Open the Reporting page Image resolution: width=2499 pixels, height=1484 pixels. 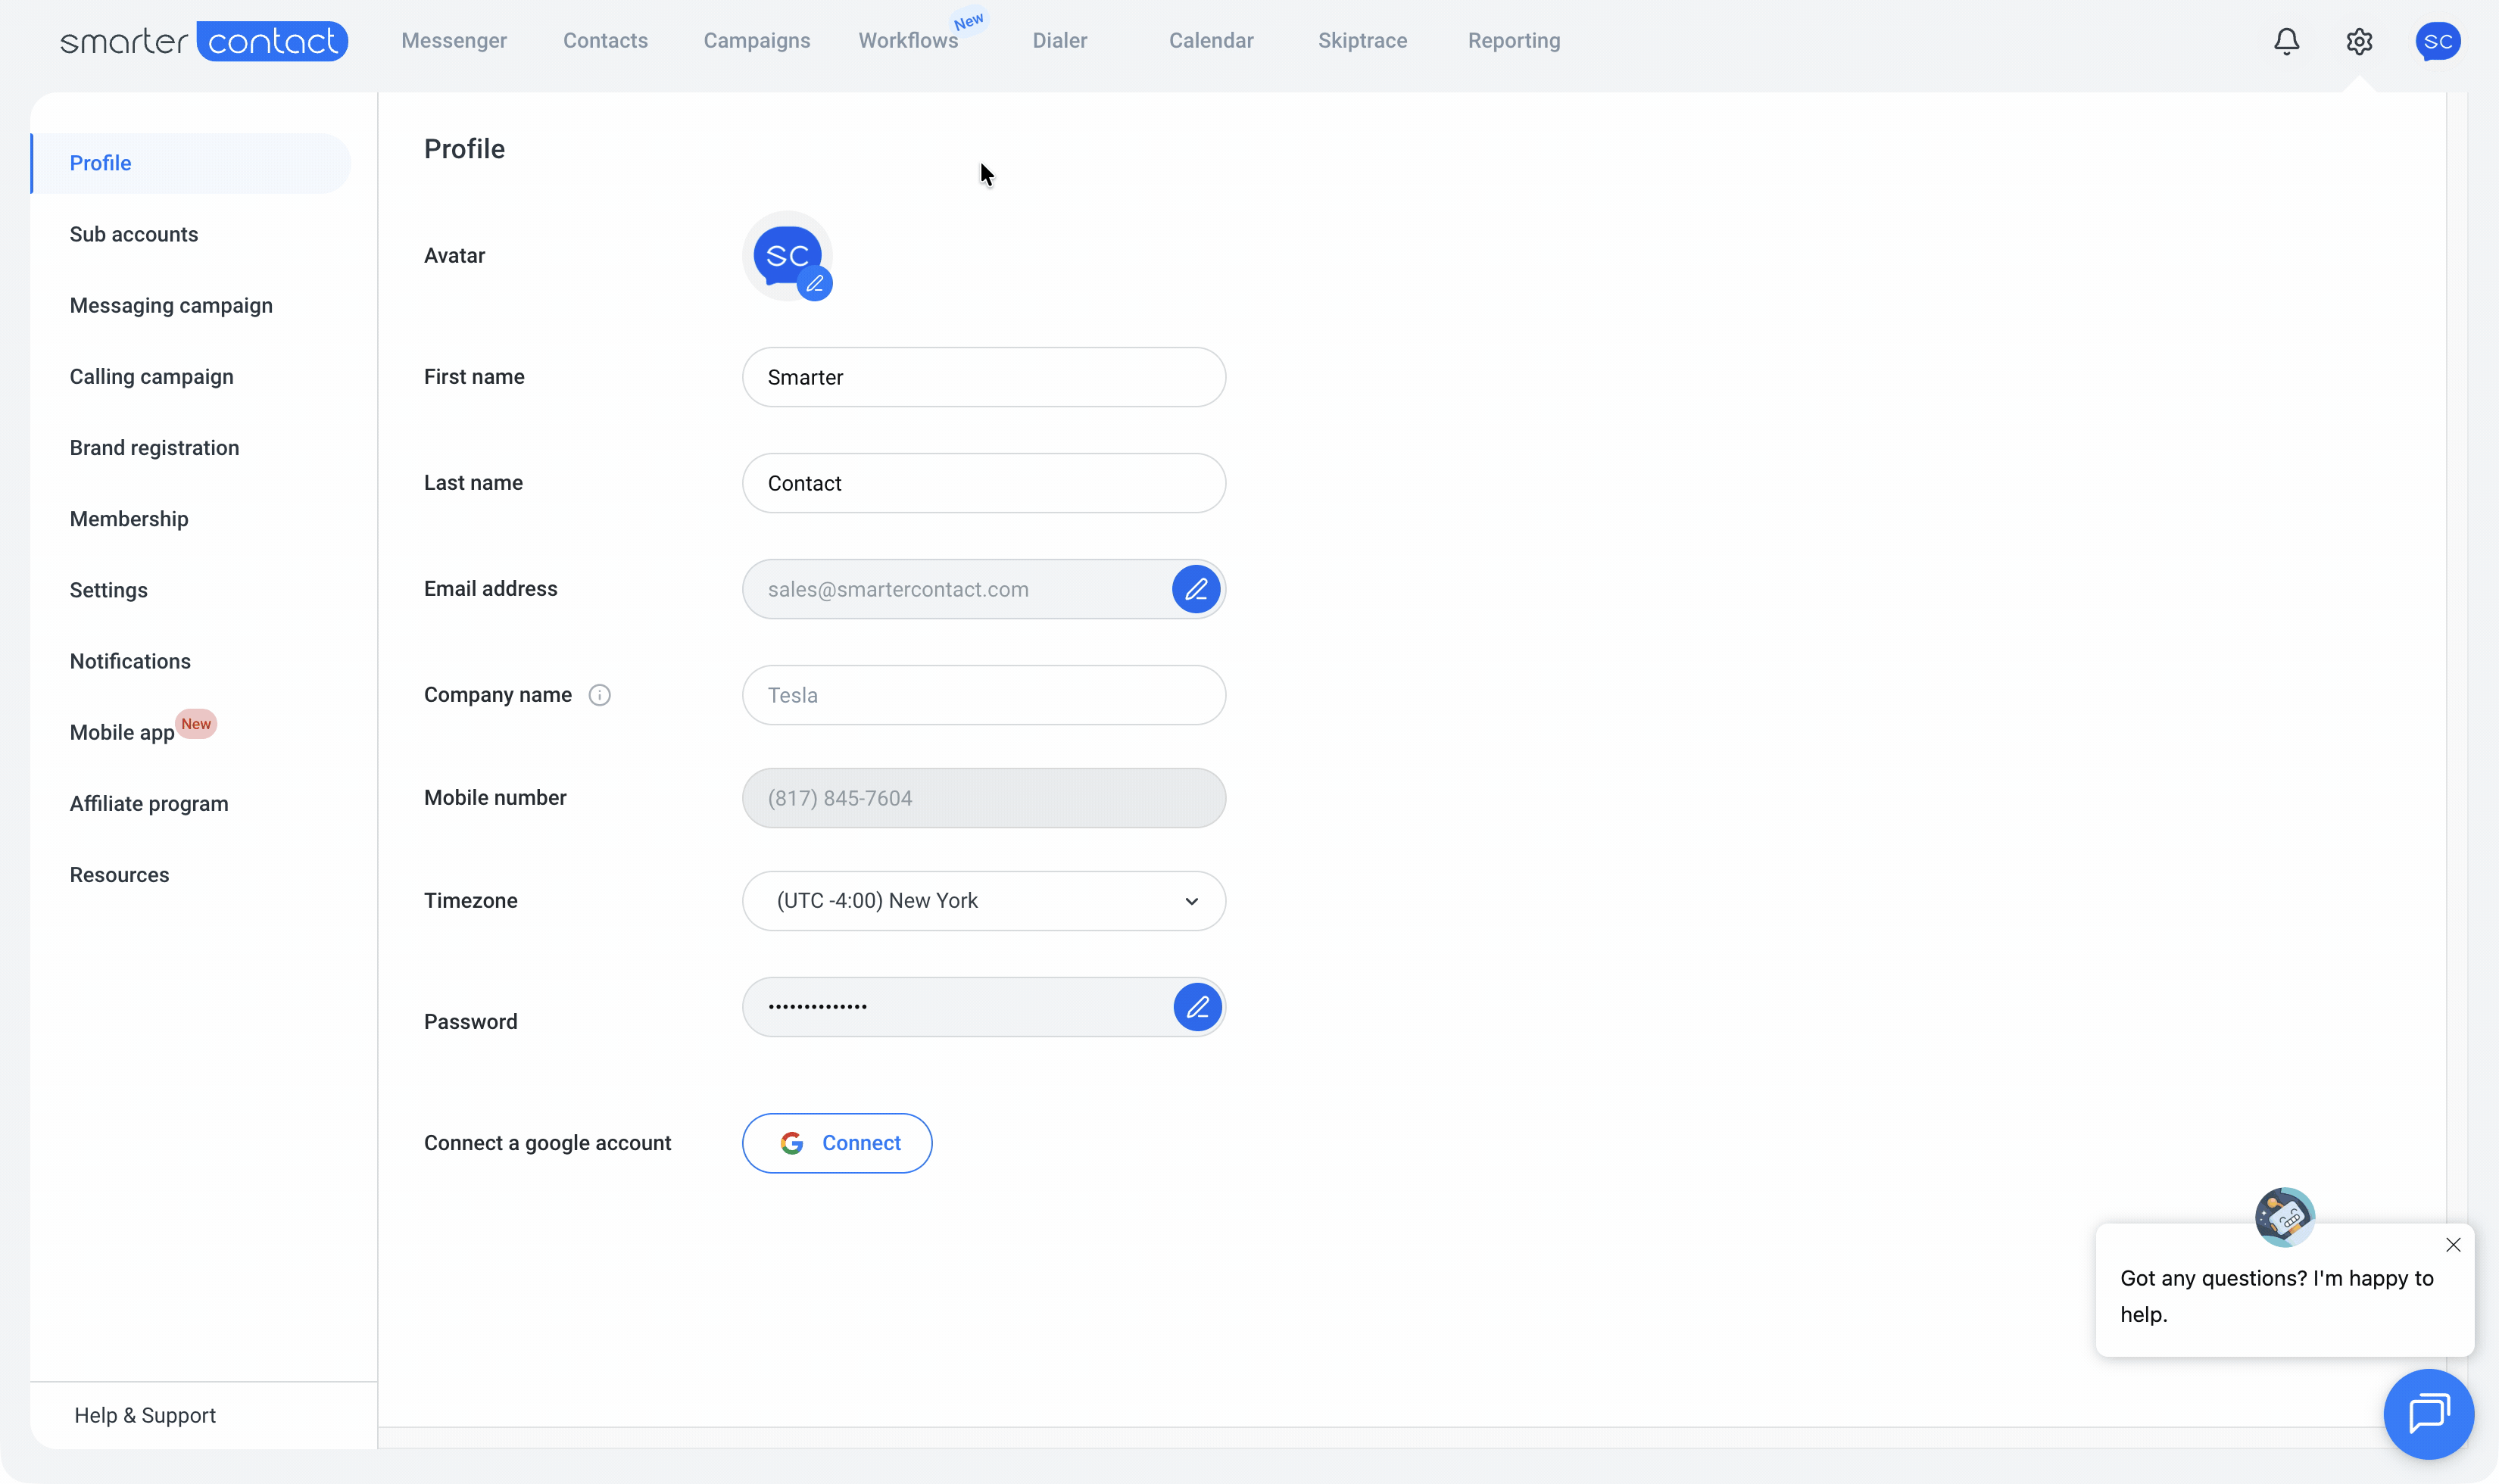[x=1514, y=41]
